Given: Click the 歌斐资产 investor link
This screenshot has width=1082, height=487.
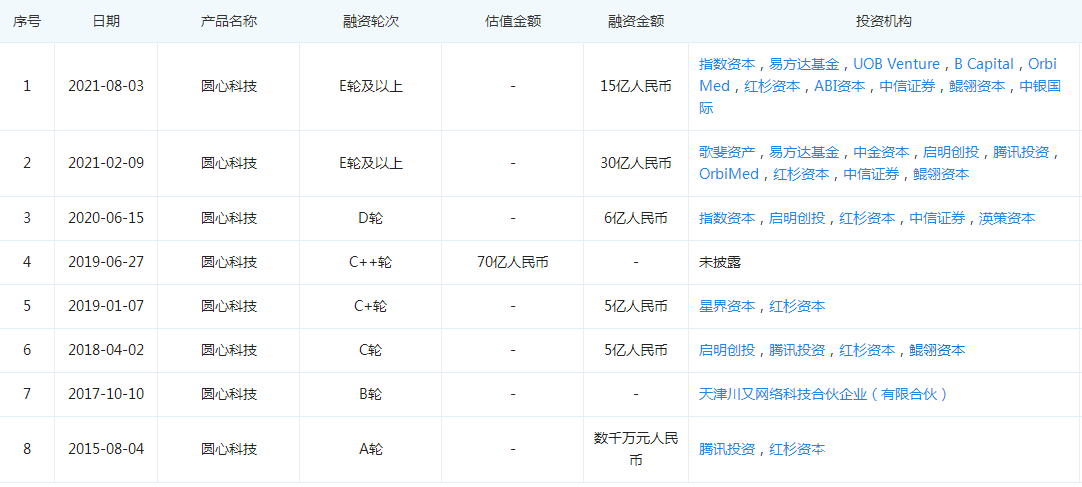Looking at the screenshot, I should click(727, 152).
